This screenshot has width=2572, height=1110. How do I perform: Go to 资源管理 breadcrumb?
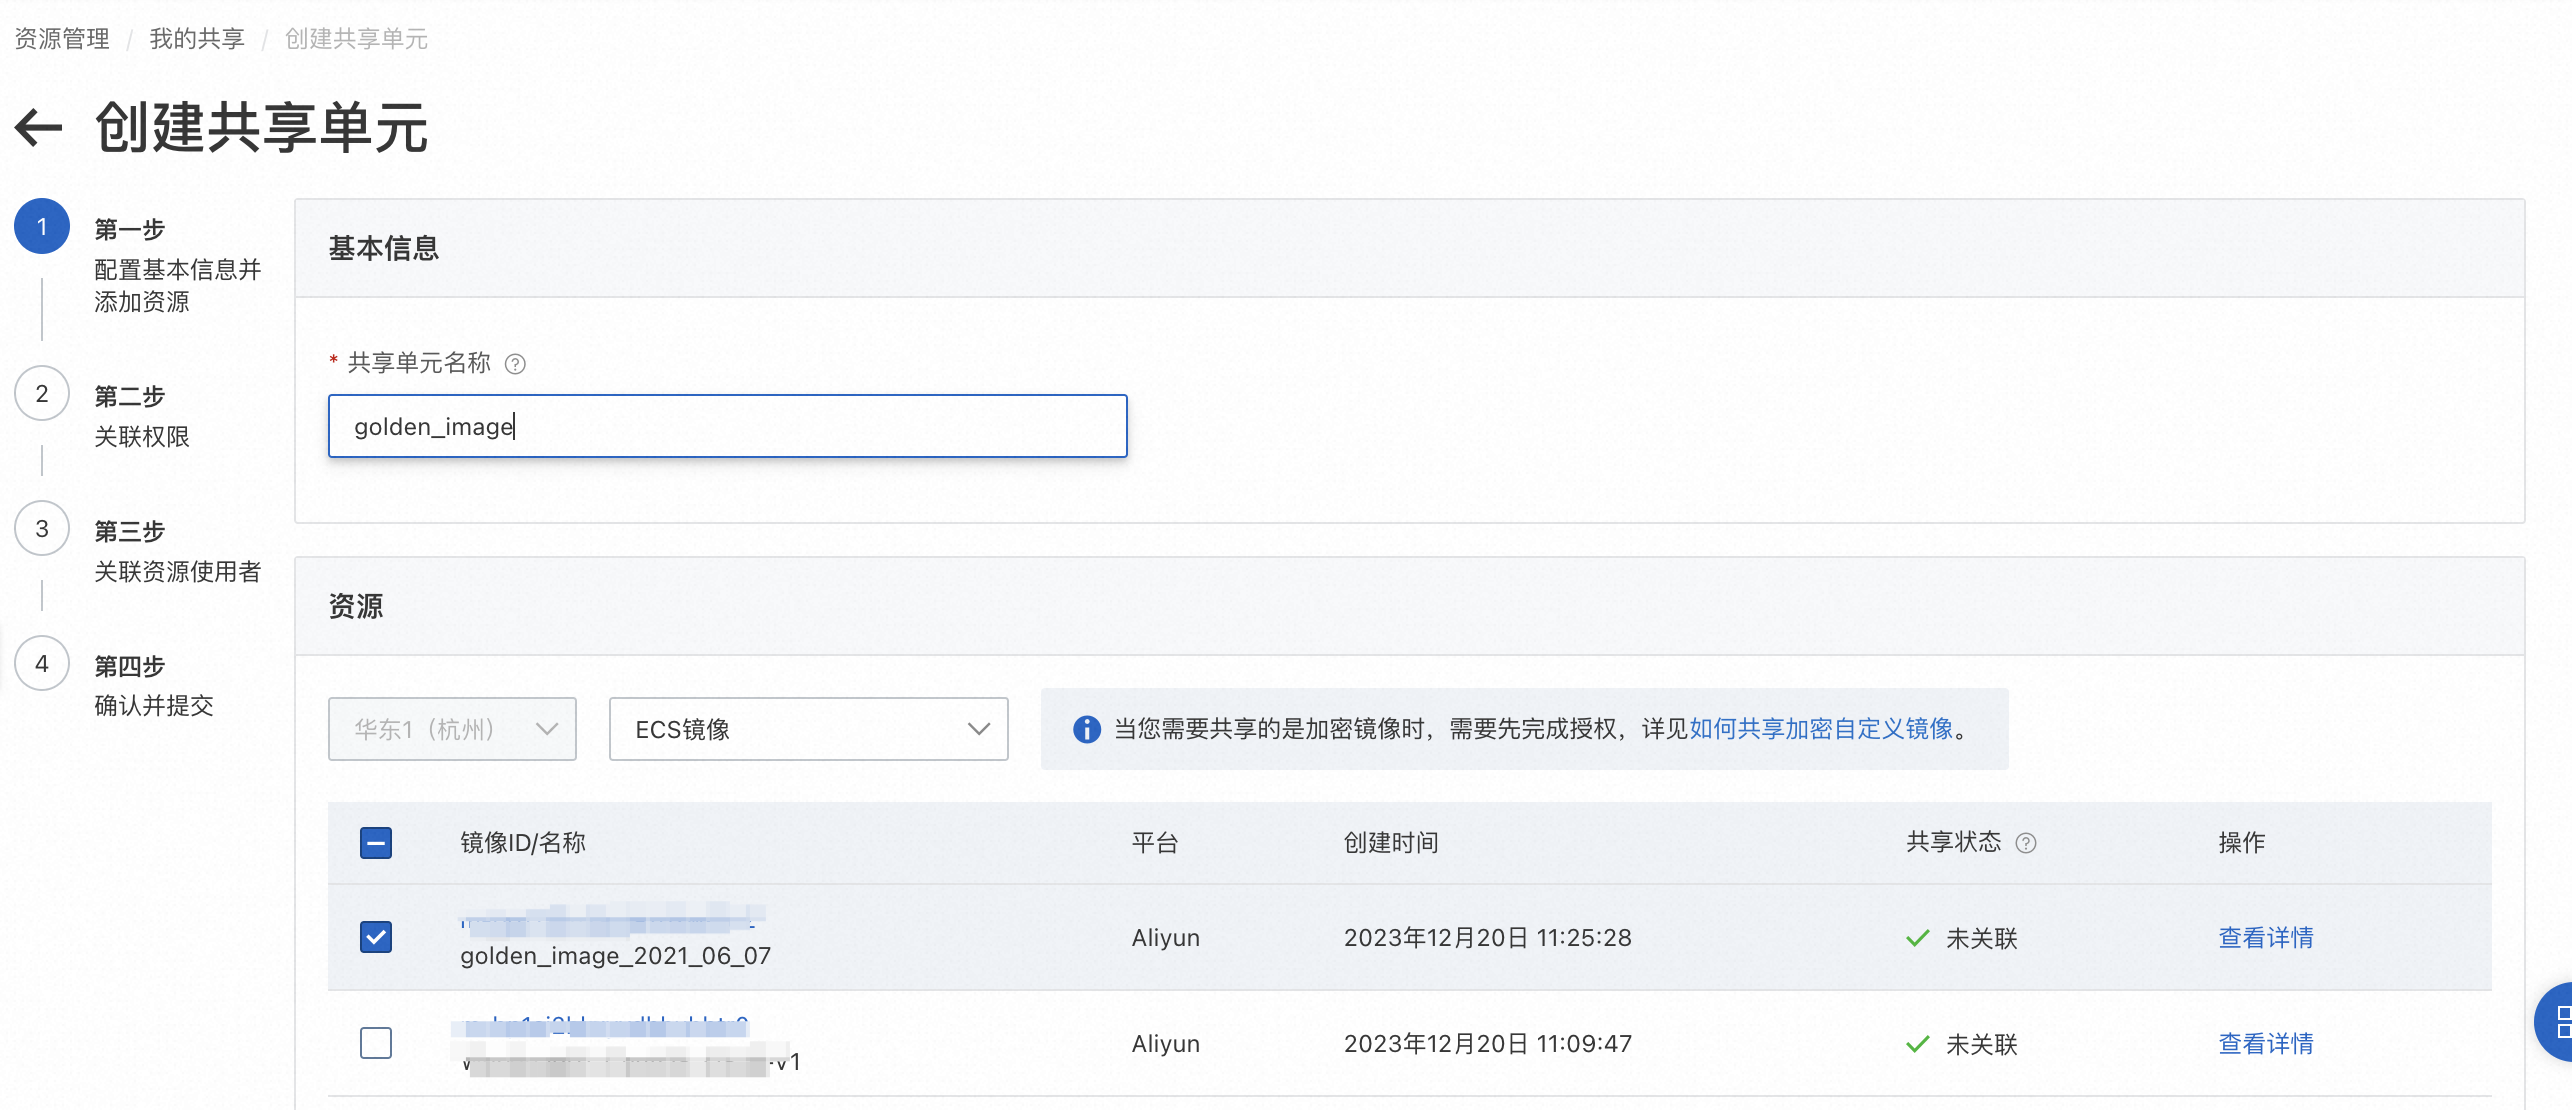coord(62,39)
